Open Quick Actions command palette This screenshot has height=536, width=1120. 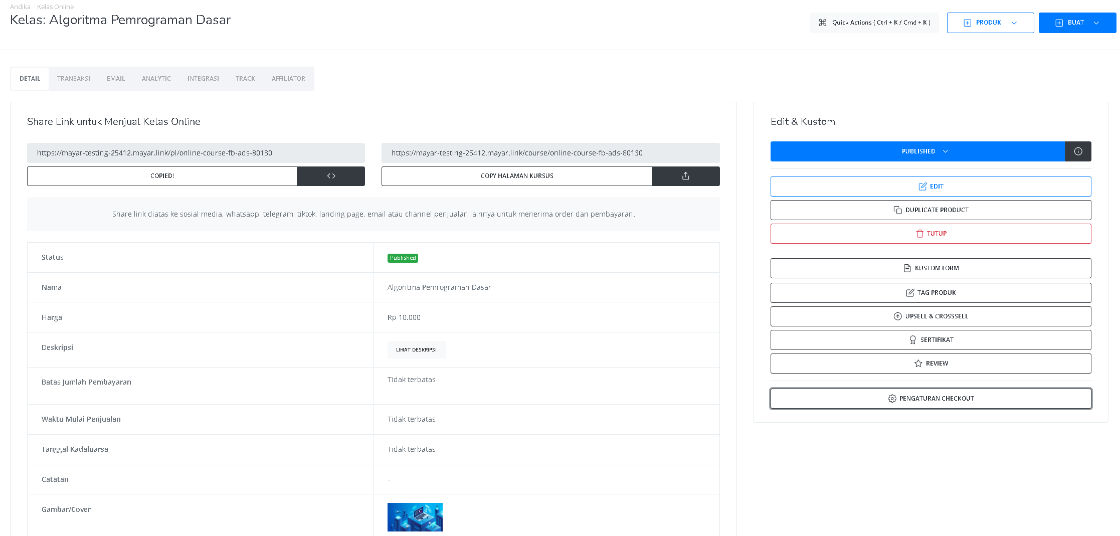[x=874, y=23]
